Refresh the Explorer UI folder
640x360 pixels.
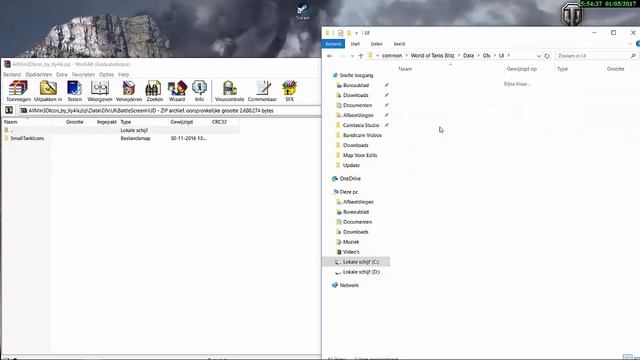[x=547, y=56]
